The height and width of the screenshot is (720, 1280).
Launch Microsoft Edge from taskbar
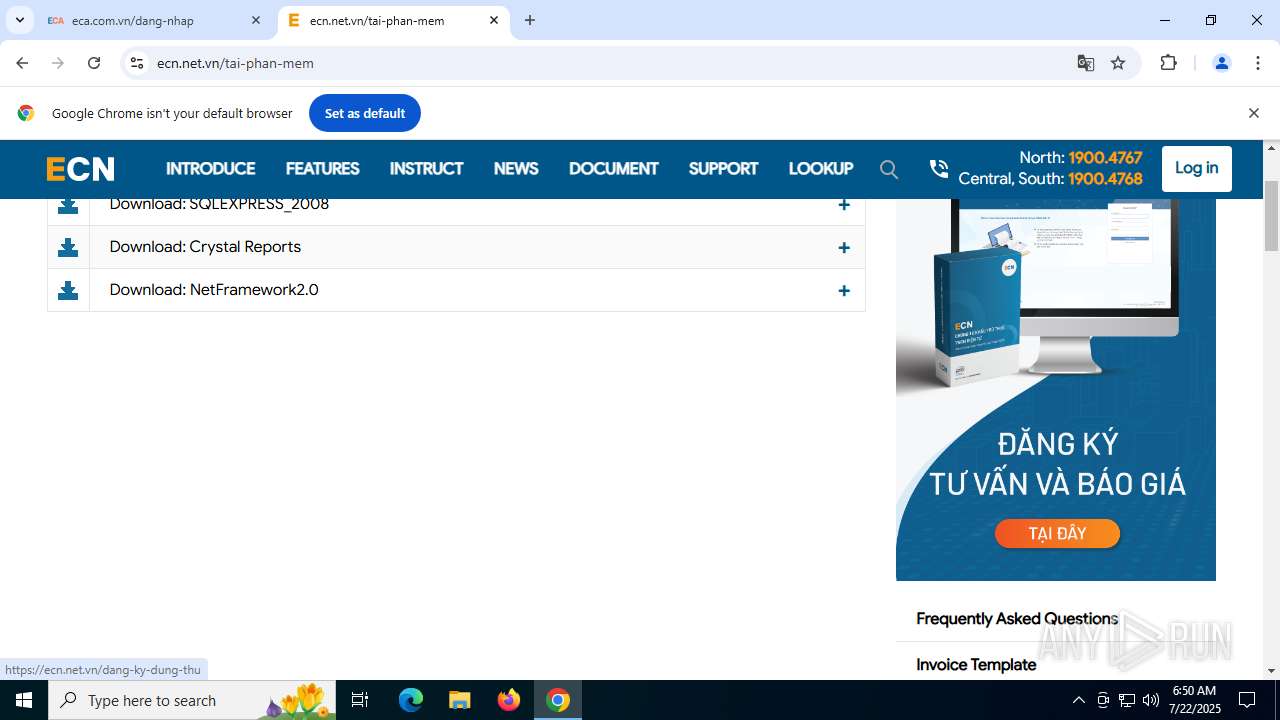411,700
